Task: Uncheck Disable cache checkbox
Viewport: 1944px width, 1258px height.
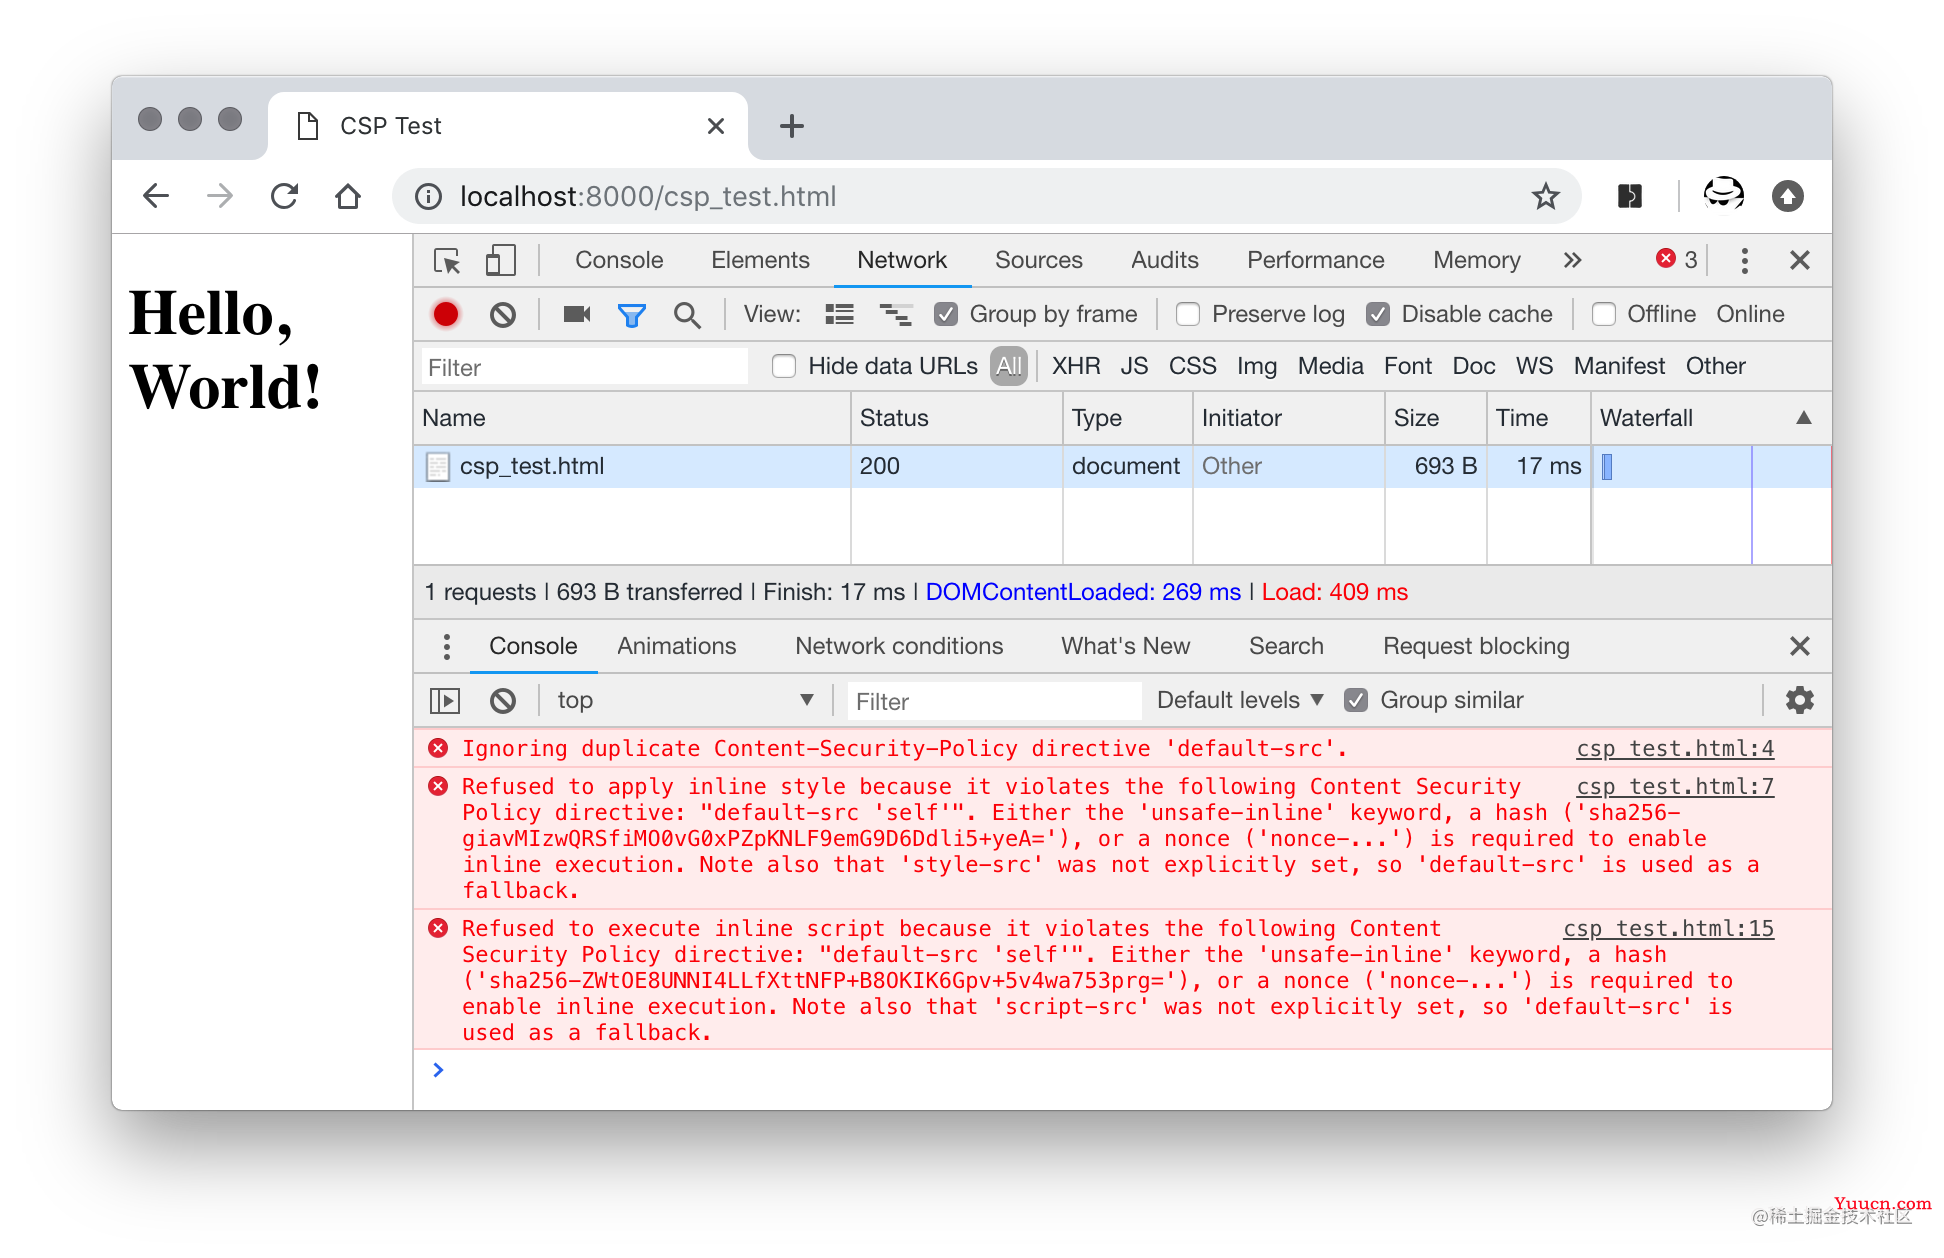Action: tap(1378, 315)
